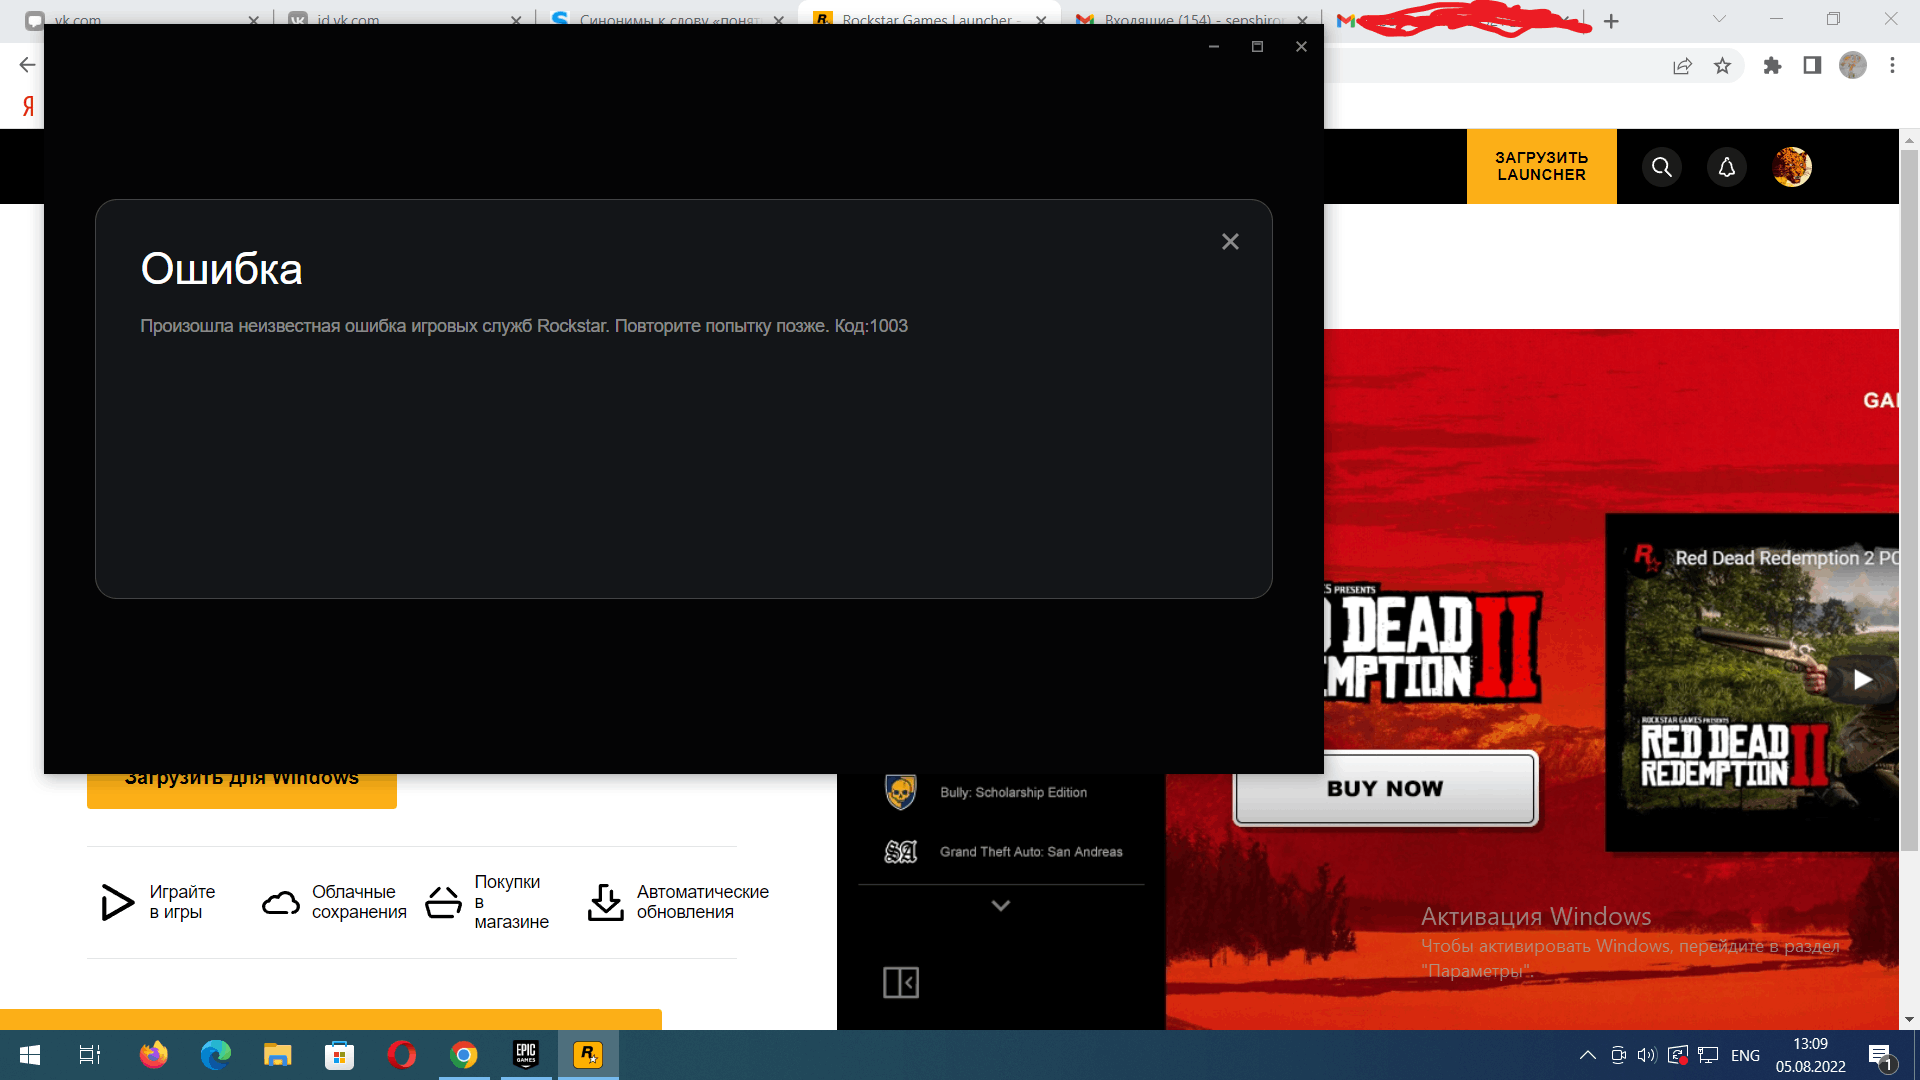Image resolution: width=1920 pixels, height=1080 pixels.
Task: Expand the games list chevron
Action: (x=1000, y=906)
